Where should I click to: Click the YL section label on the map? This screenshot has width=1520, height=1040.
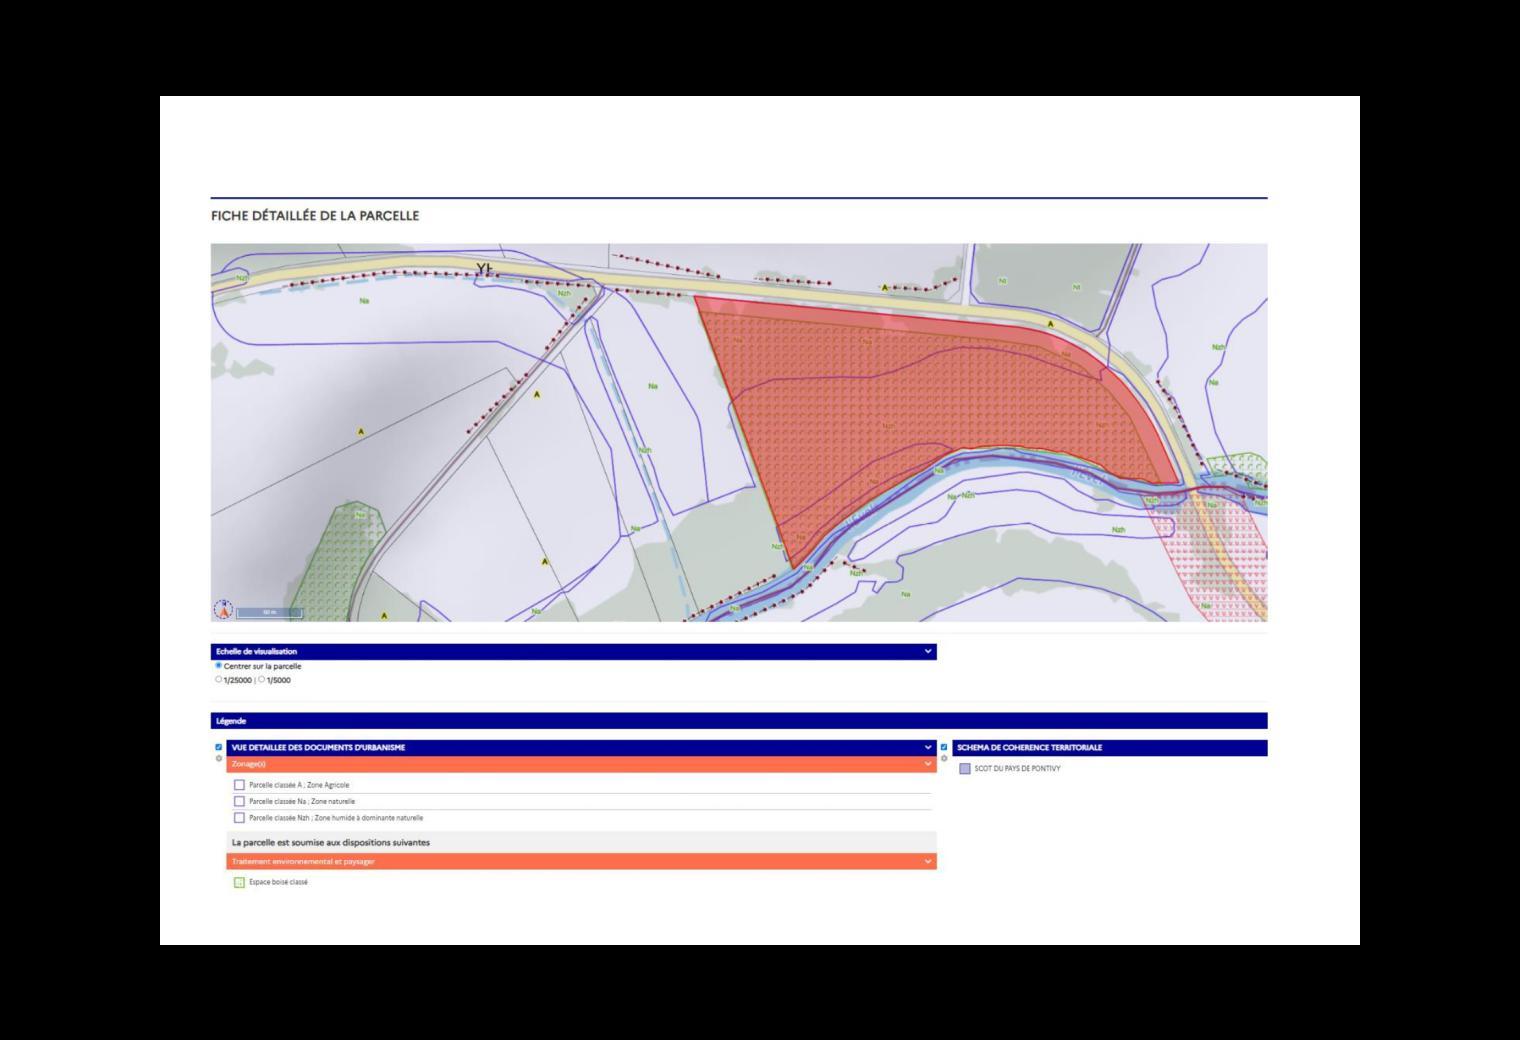[485, 269]
